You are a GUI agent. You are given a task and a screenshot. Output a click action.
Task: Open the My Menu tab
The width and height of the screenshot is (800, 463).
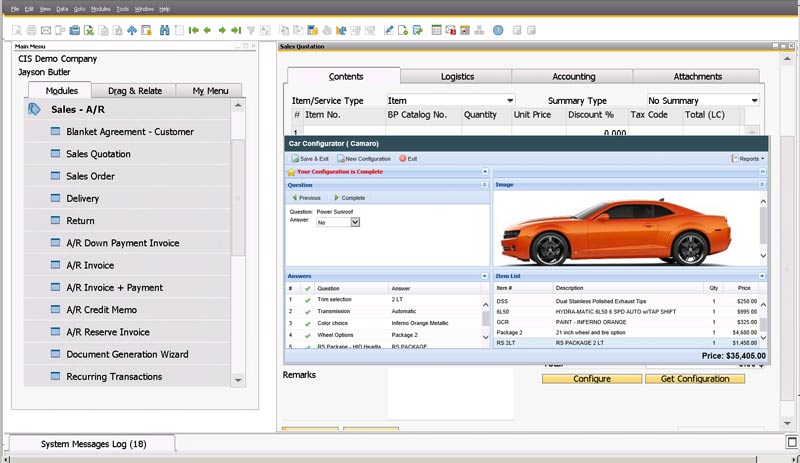210,91
